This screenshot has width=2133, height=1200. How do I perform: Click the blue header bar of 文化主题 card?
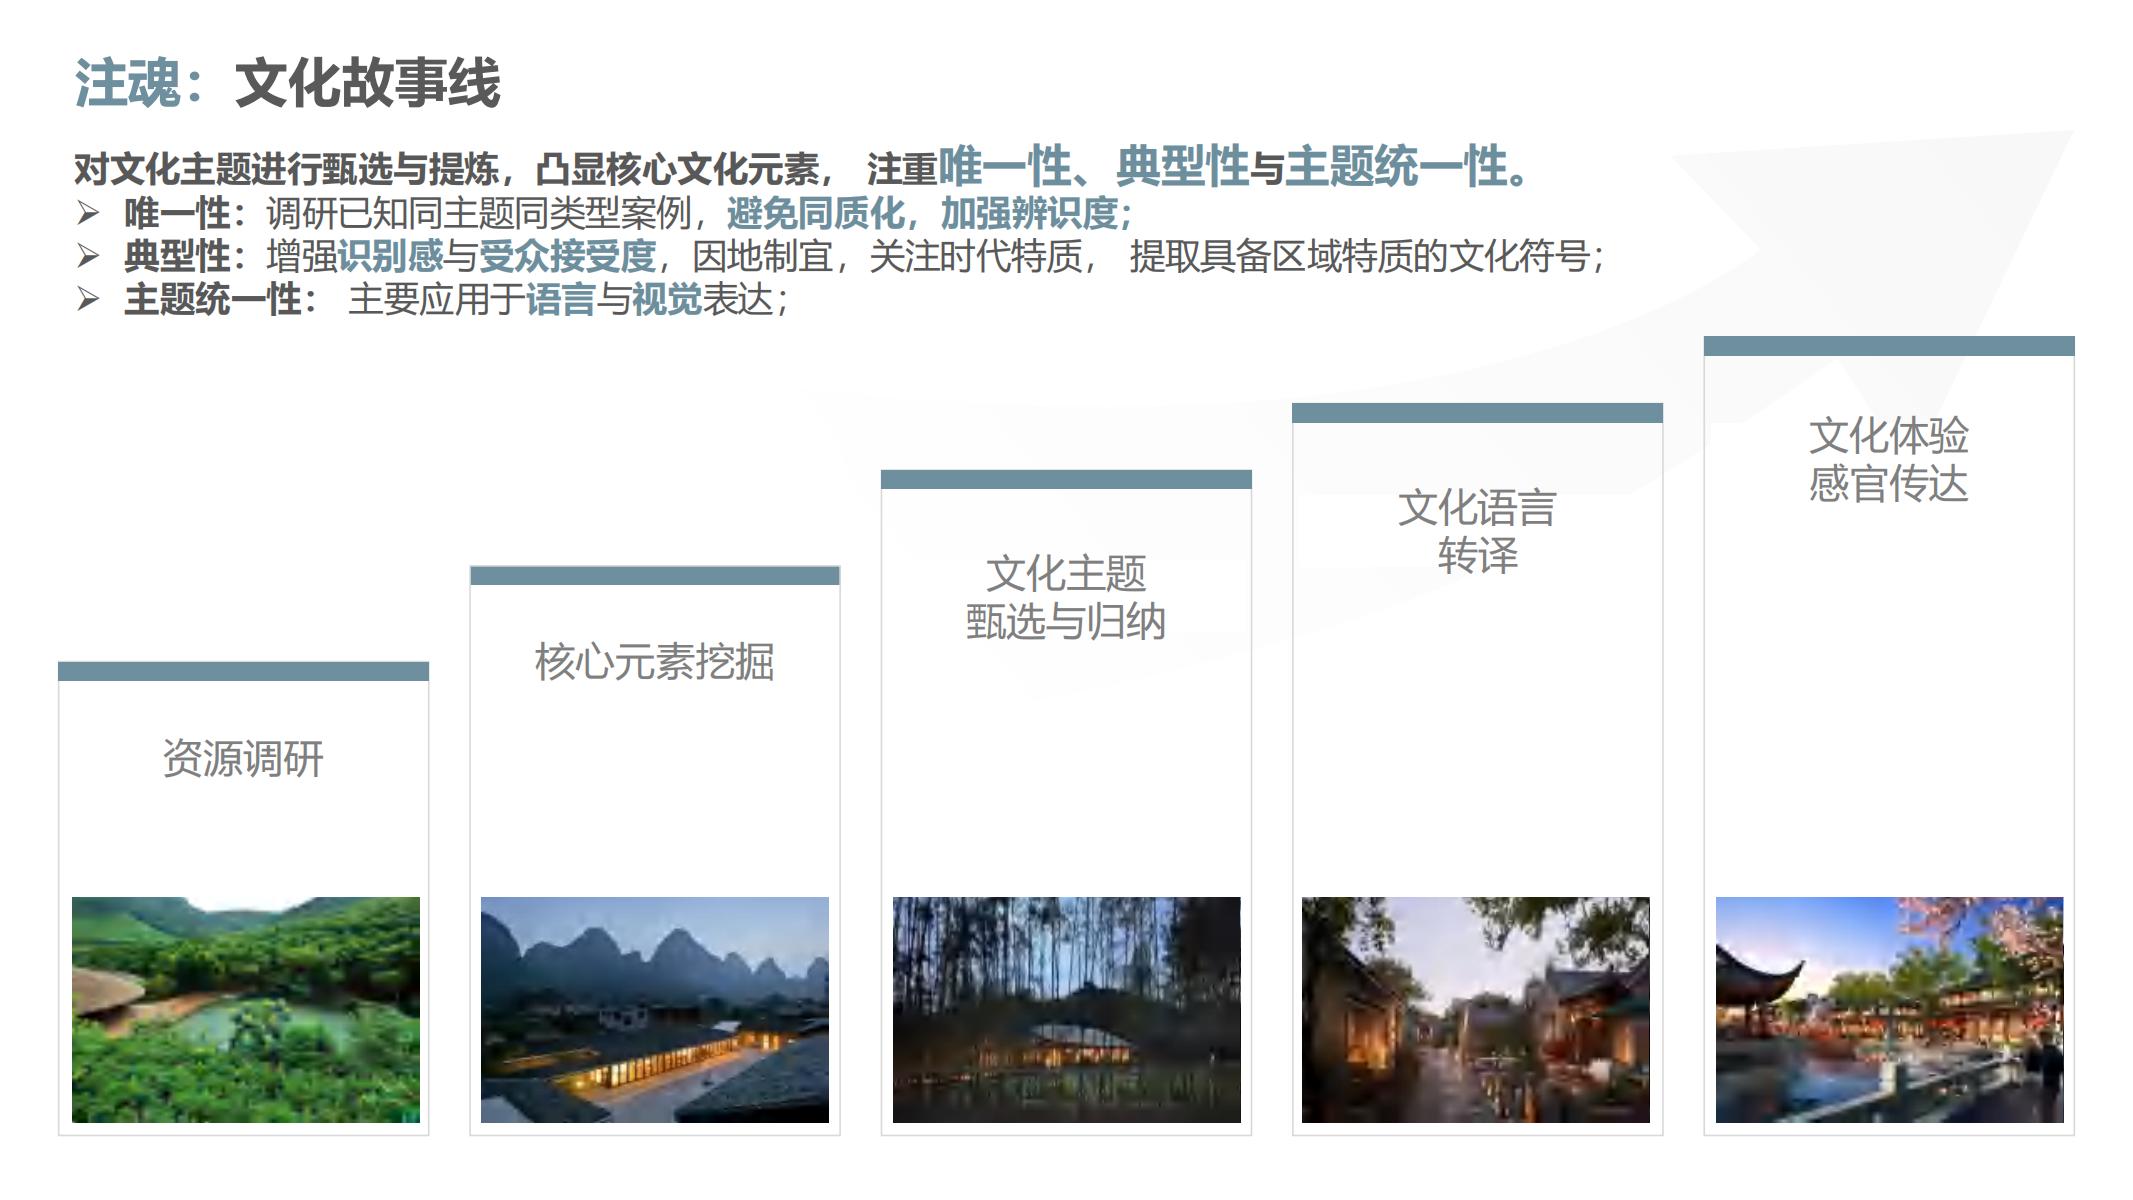(1066, 479)
